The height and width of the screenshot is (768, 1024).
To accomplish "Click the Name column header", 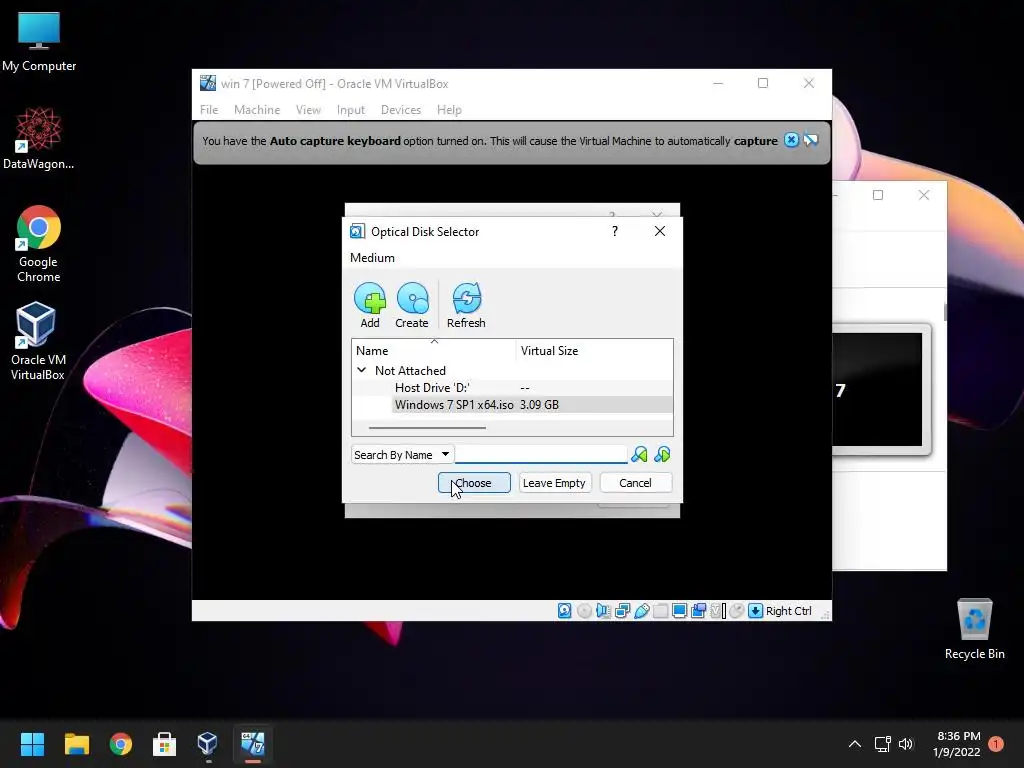I will click(x=434, y=351).
